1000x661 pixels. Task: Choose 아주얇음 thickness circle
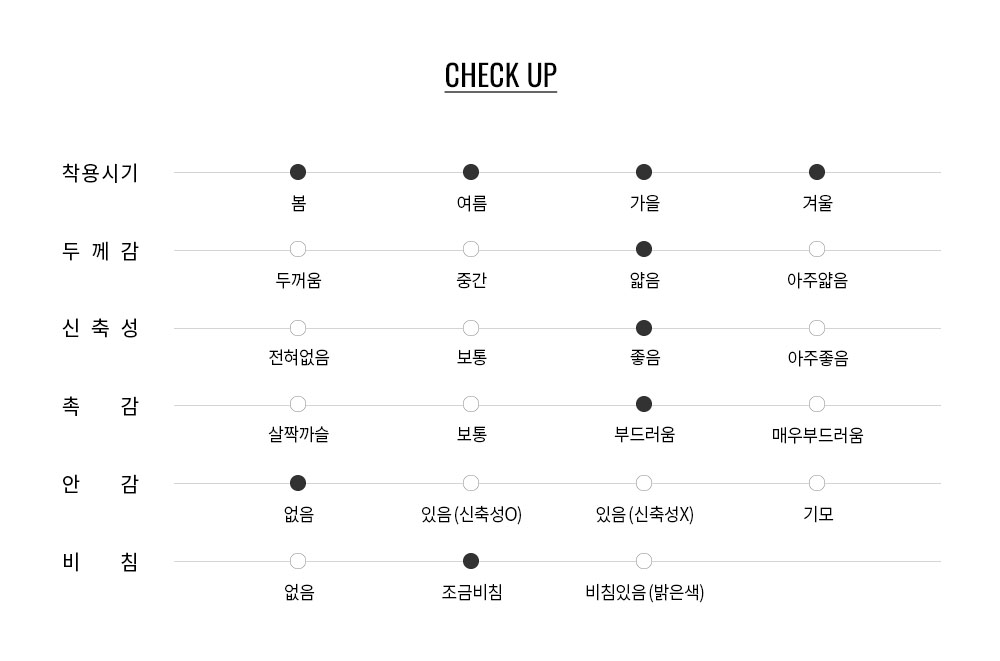tap(817, 249)
